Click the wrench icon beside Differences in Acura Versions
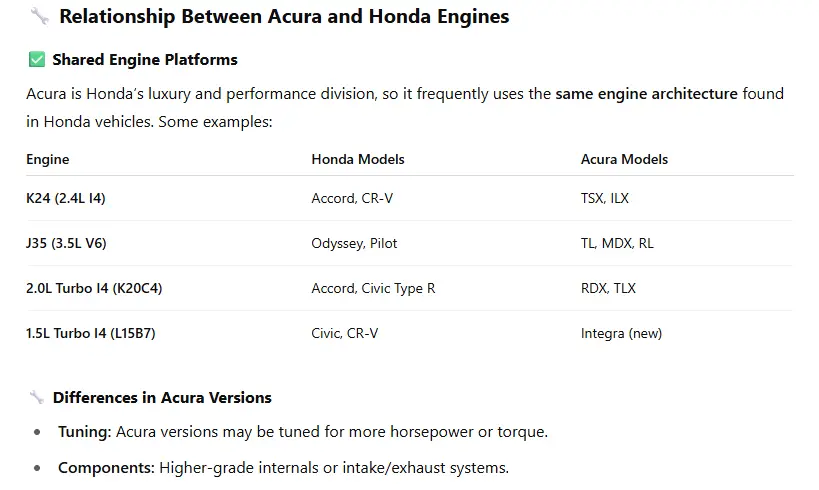 (37, 398)
